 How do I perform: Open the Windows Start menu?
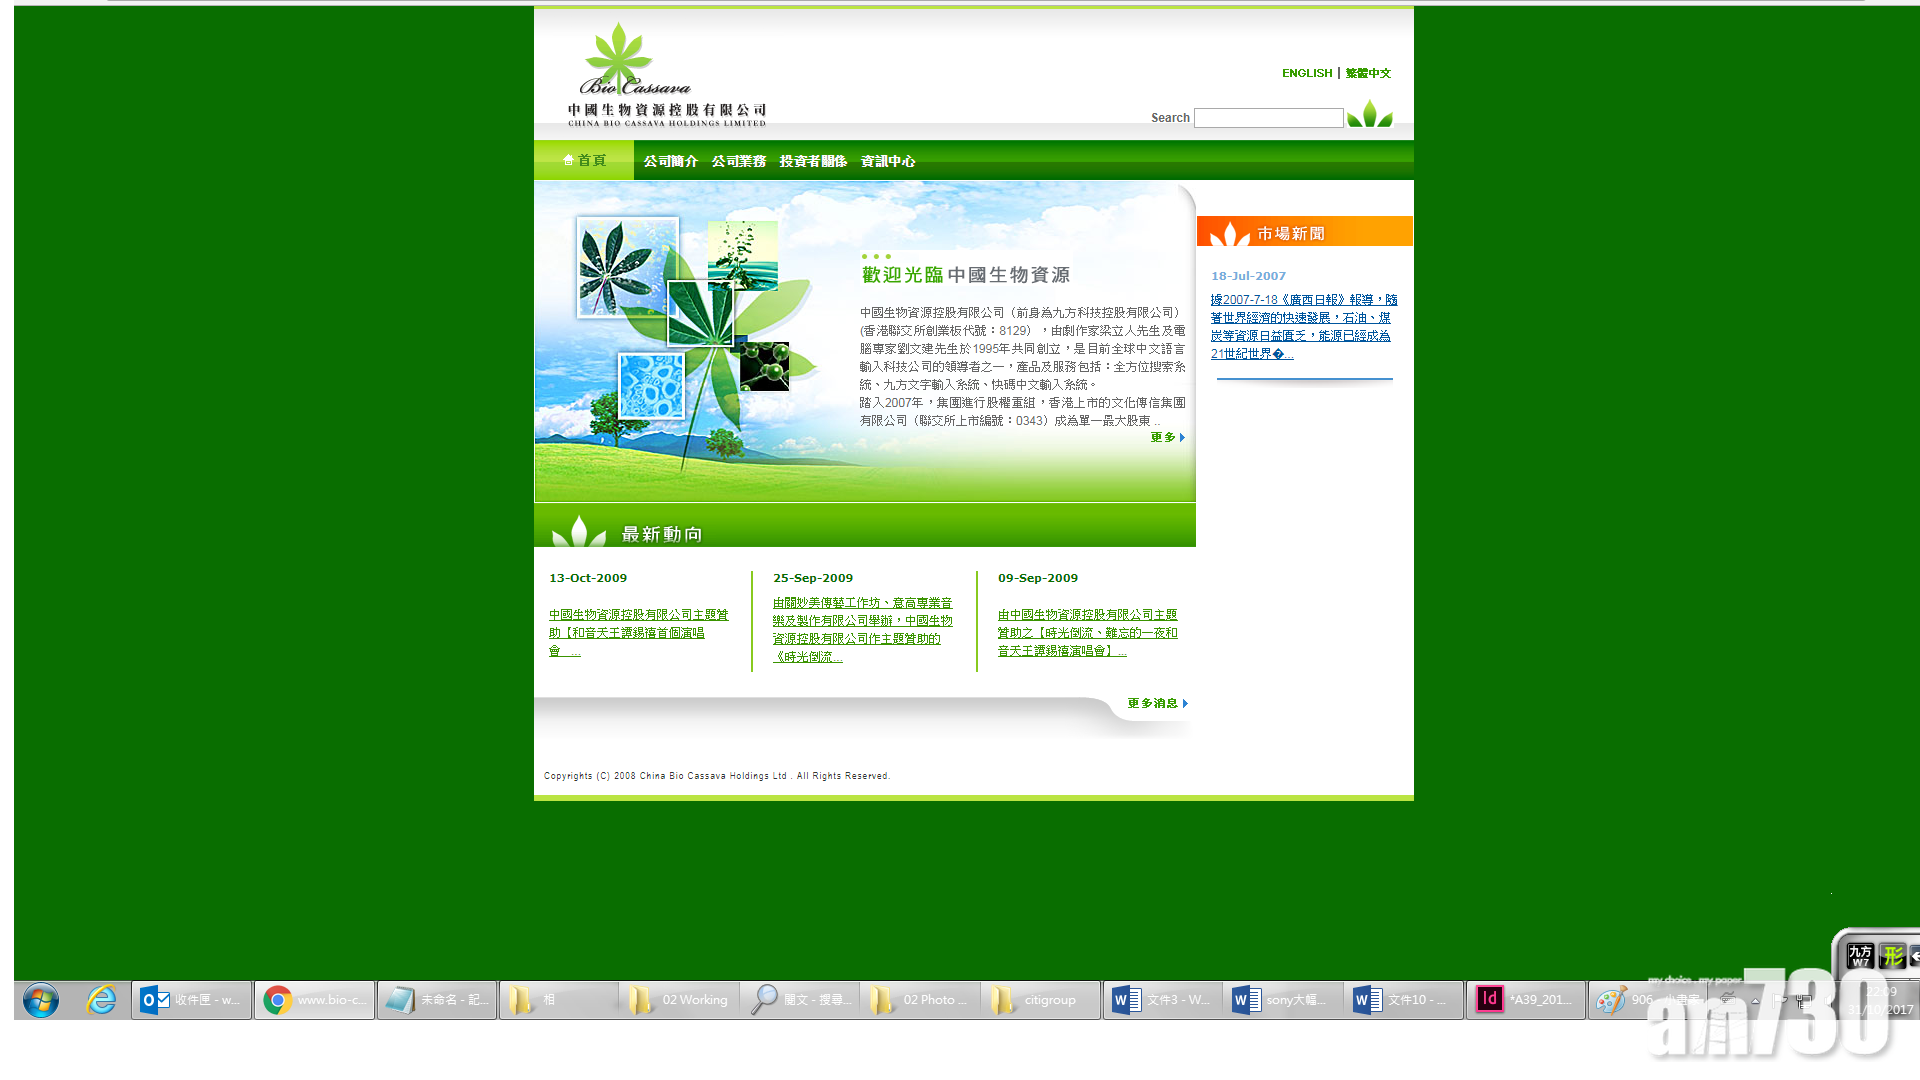click(x=41, y=999)
